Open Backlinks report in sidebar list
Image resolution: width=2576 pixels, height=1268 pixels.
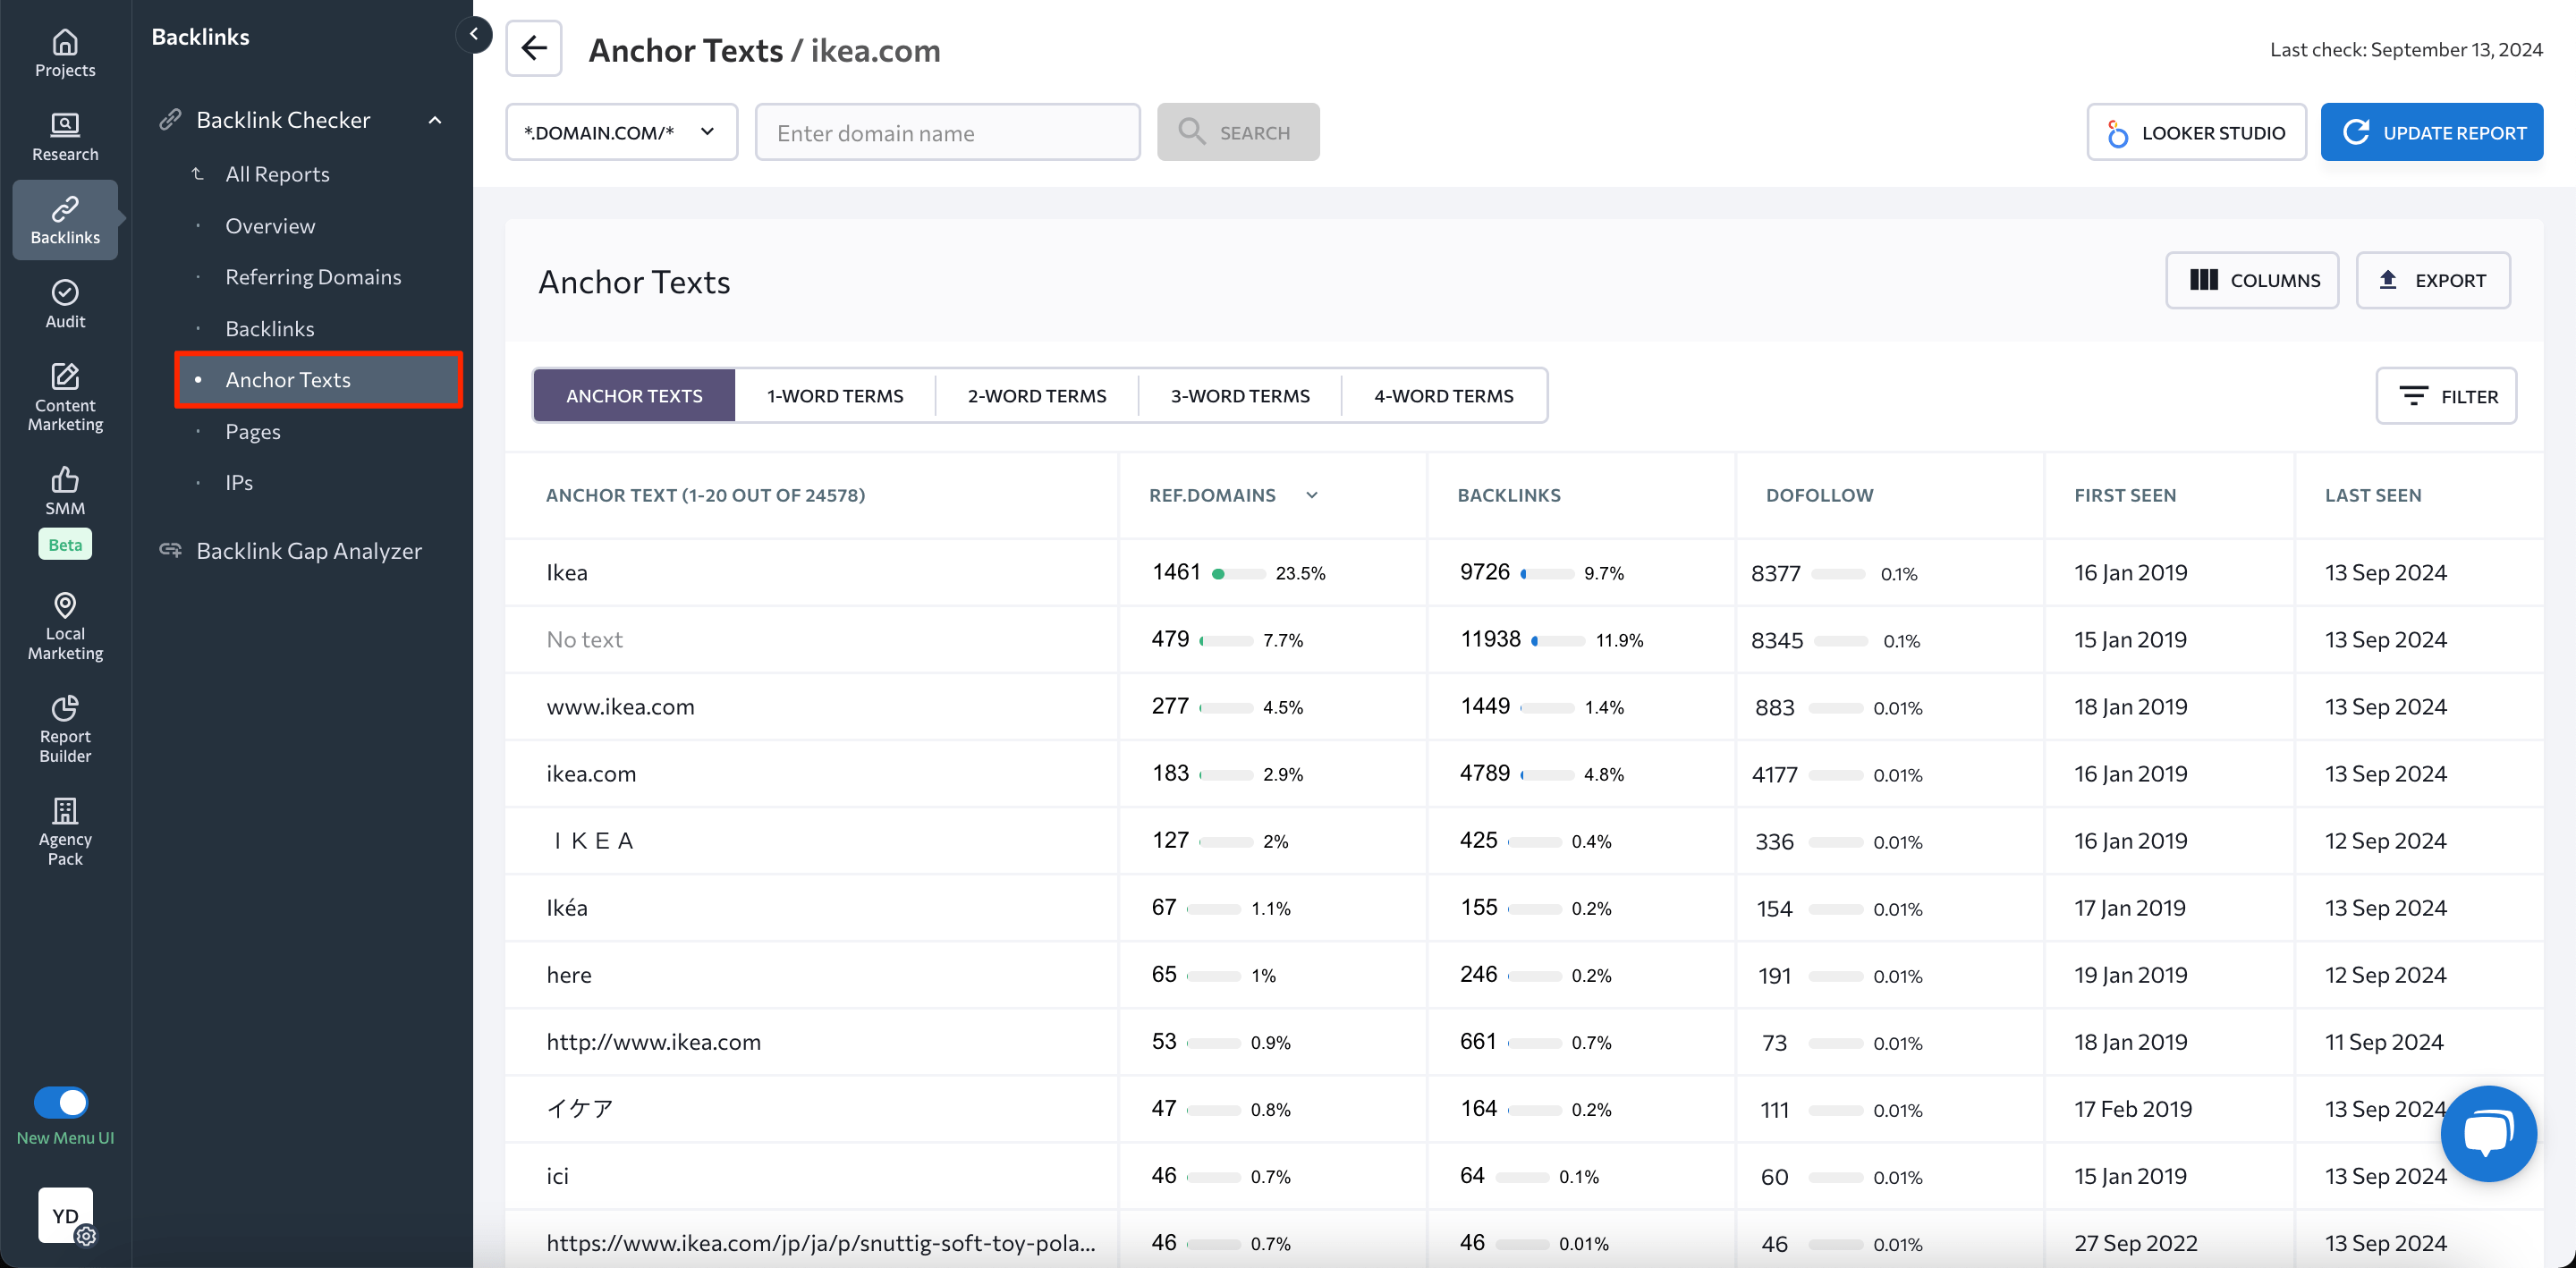pos(270,329)
